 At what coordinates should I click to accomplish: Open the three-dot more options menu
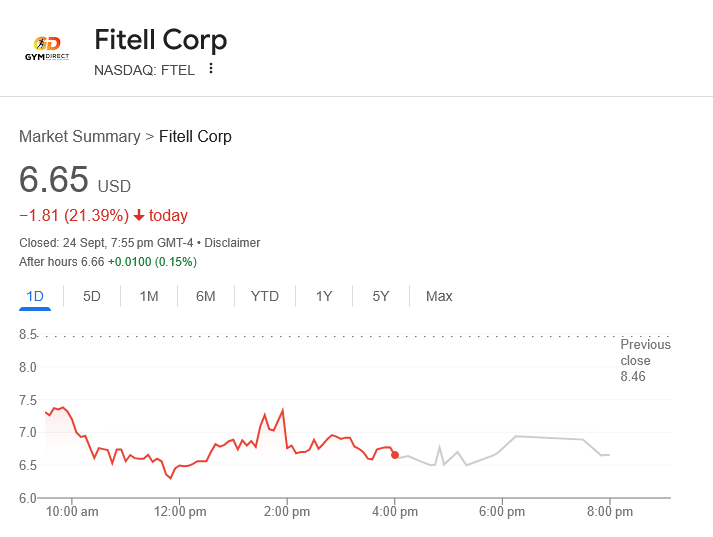(211, 69)
